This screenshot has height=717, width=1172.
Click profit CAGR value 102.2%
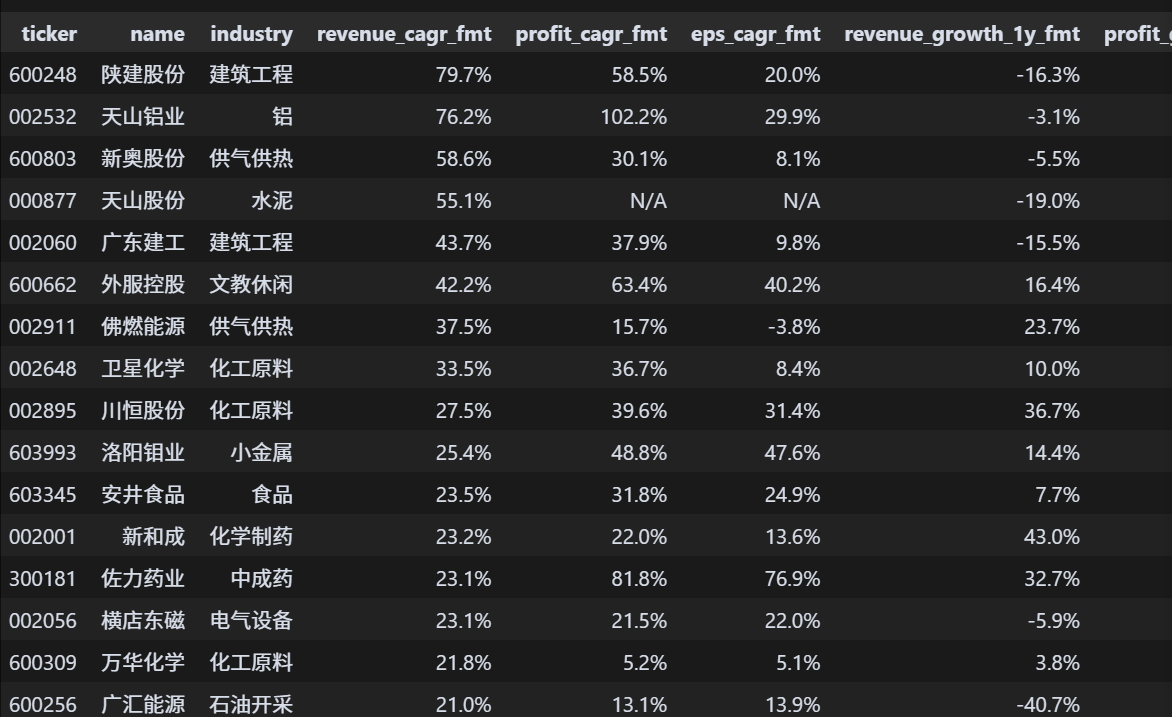(x=634, y=117)
